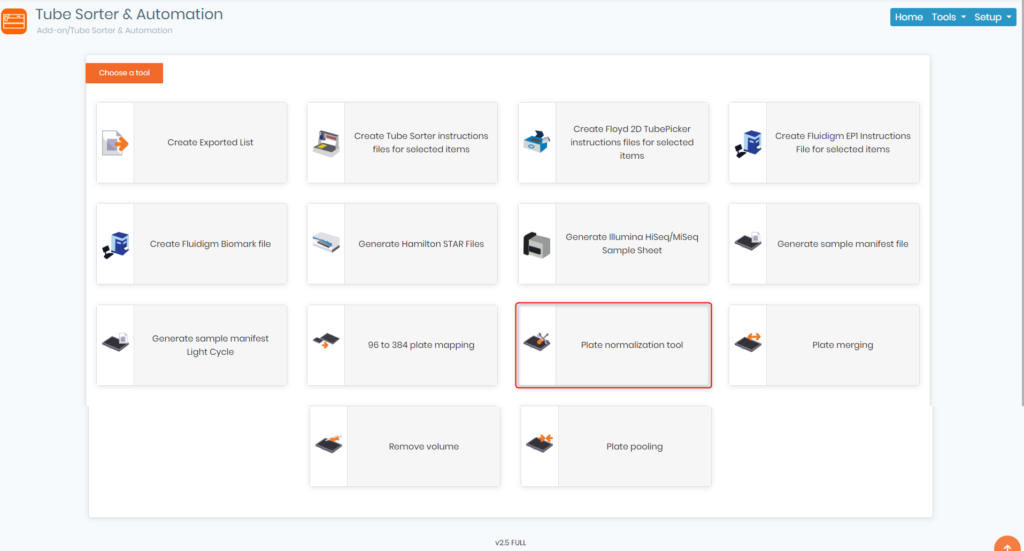
Task: Click the Plate merging icon
Action: coord(748,341)
